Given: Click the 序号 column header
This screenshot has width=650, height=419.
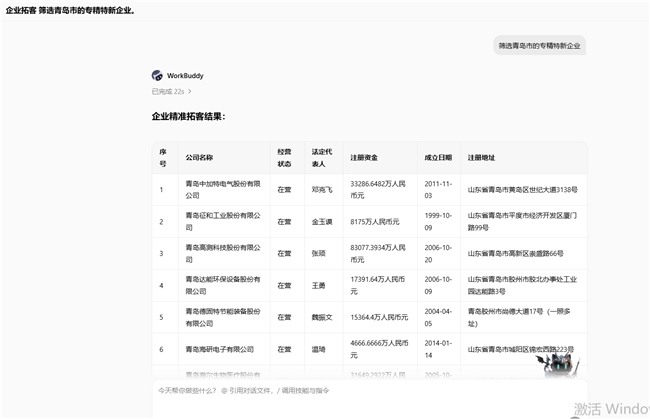Looking at the screenshot, I should click(163, 157).
